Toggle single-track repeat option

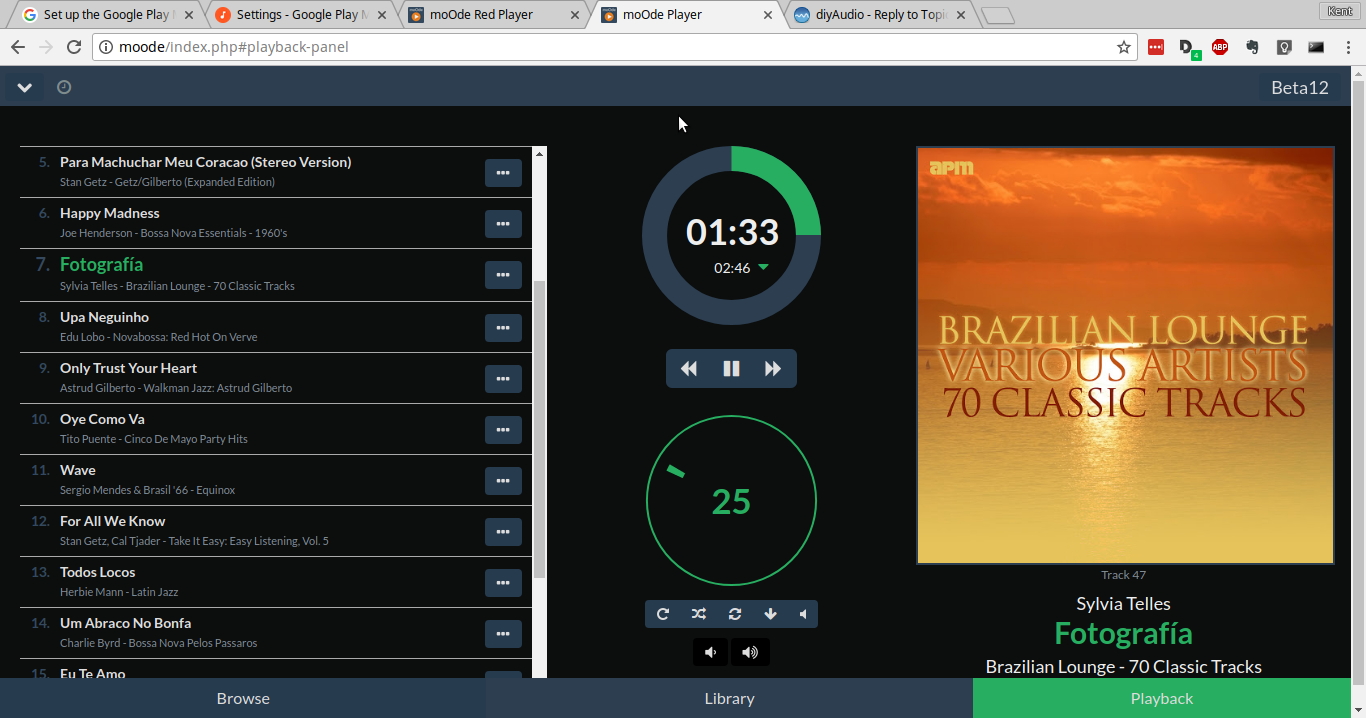735,614
